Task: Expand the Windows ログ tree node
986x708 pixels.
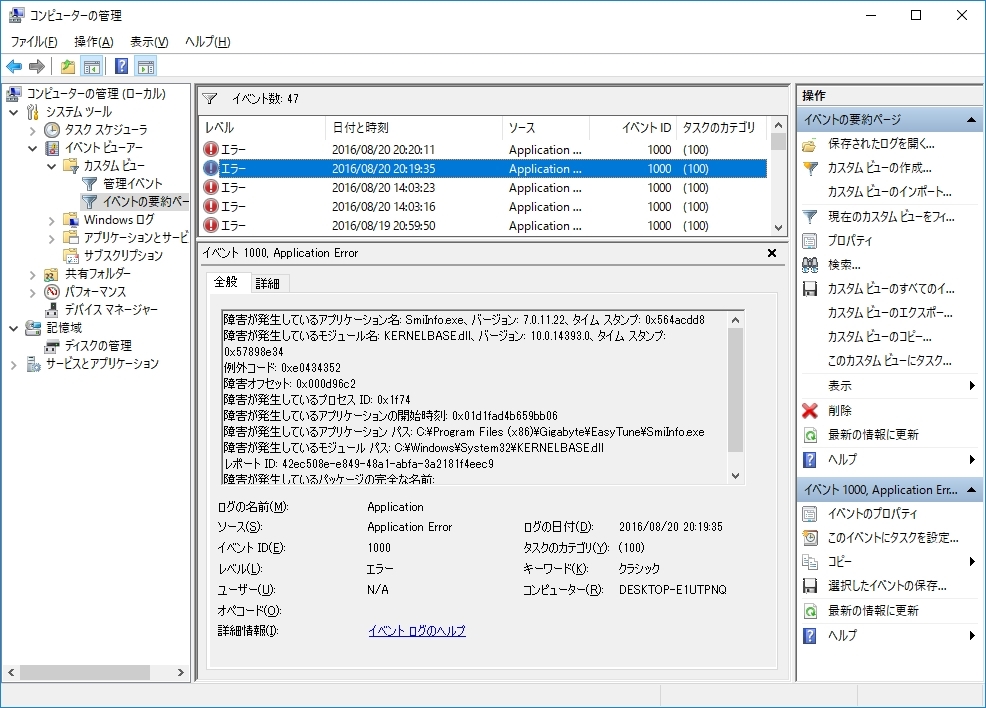Action: coord(52,220)
